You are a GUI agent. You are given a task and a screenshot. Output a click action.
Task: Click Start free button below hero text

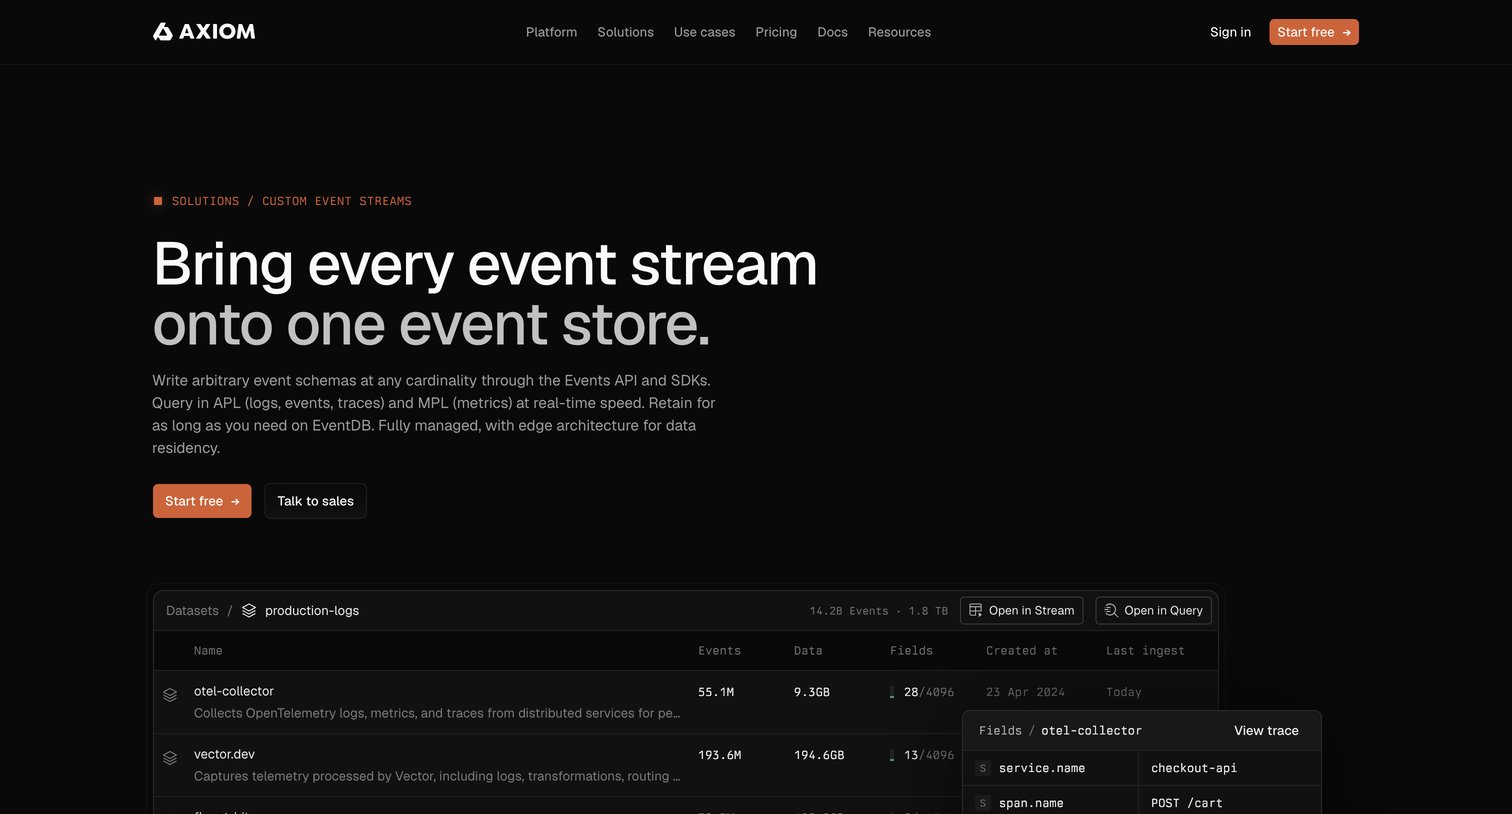[x=202, y=501]
